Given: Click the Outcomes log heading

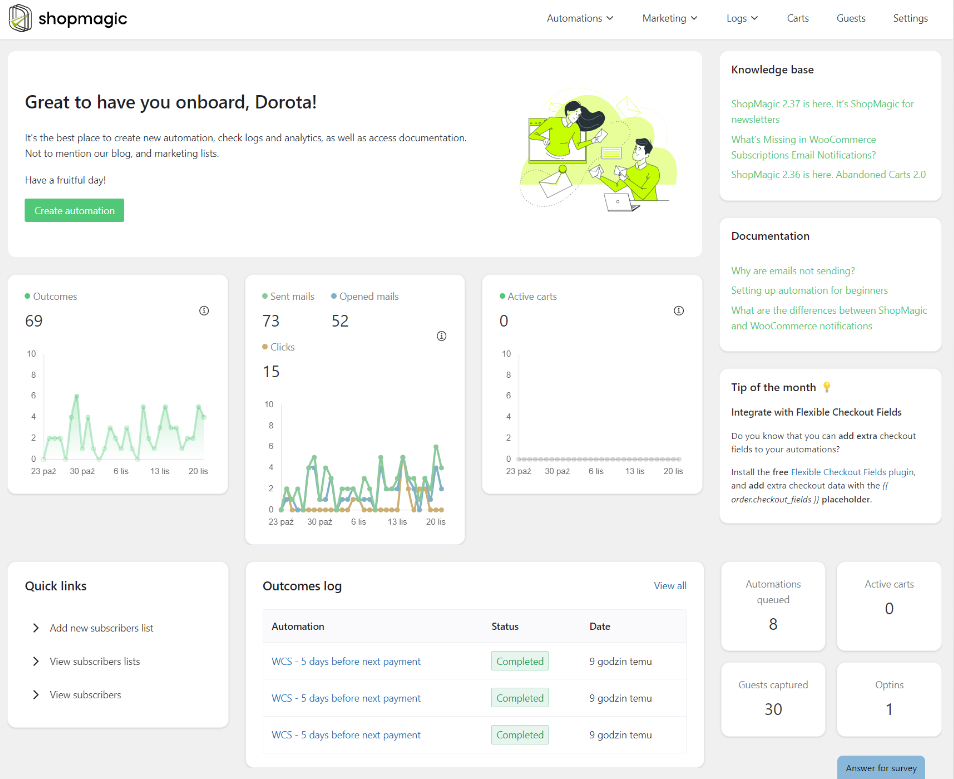Looking at the screenshot, I should tap(302, 586).
